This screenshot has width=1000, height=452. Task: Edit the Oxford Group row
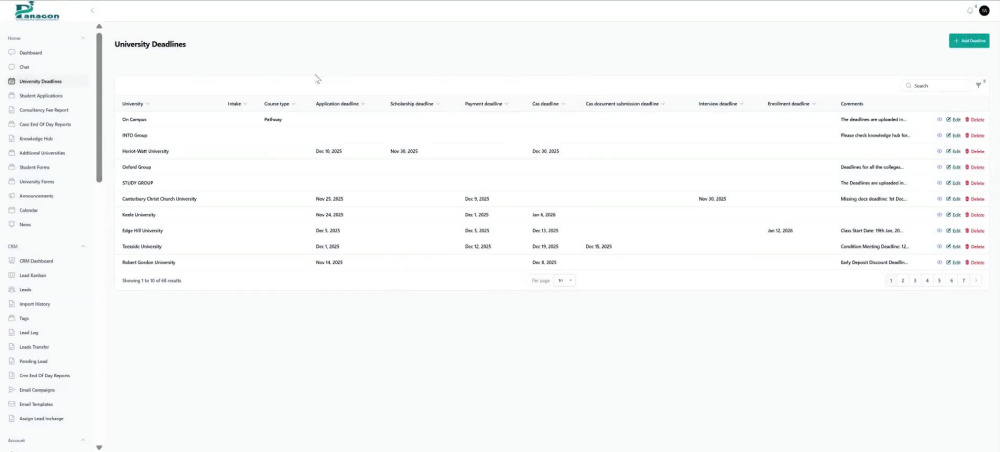click(x=953, y=167)
